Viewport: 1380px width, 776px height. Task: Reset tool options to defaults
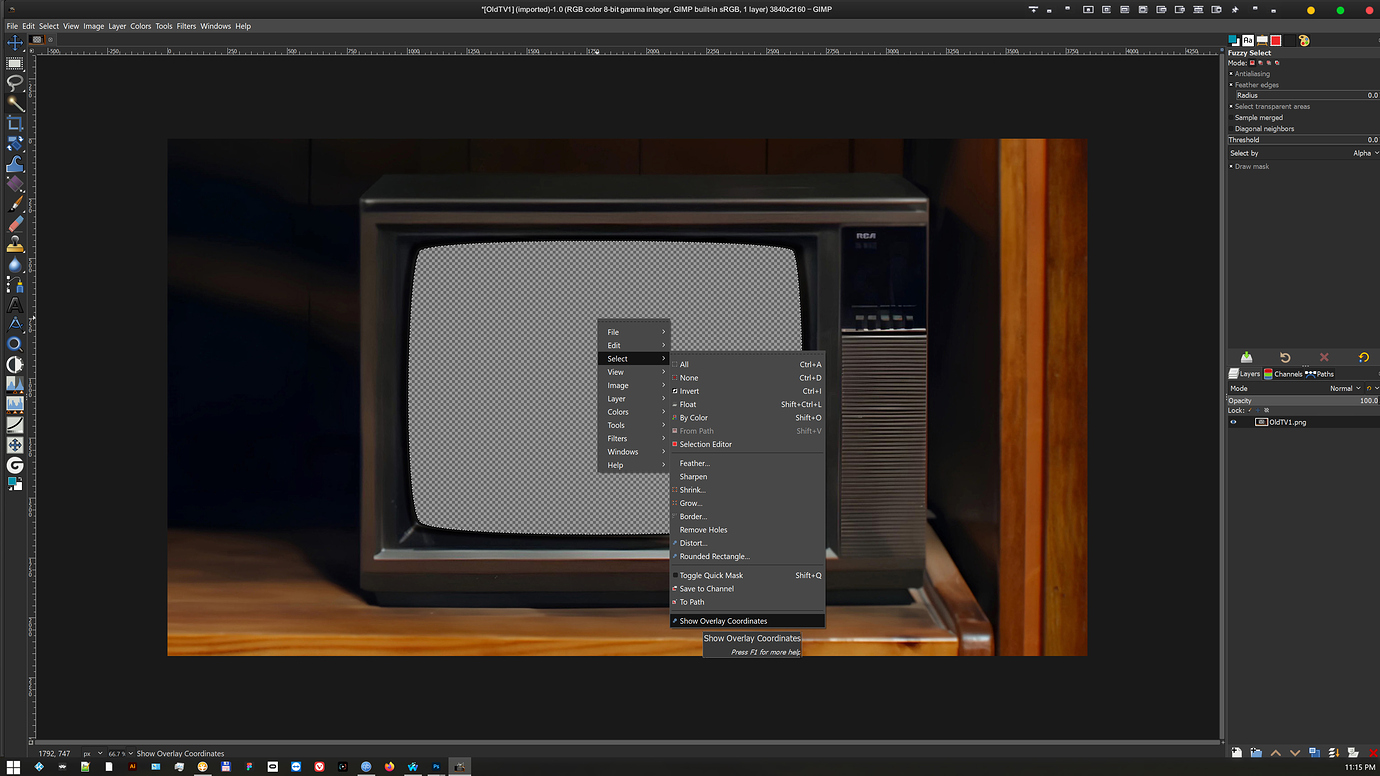coord(1363,357)
